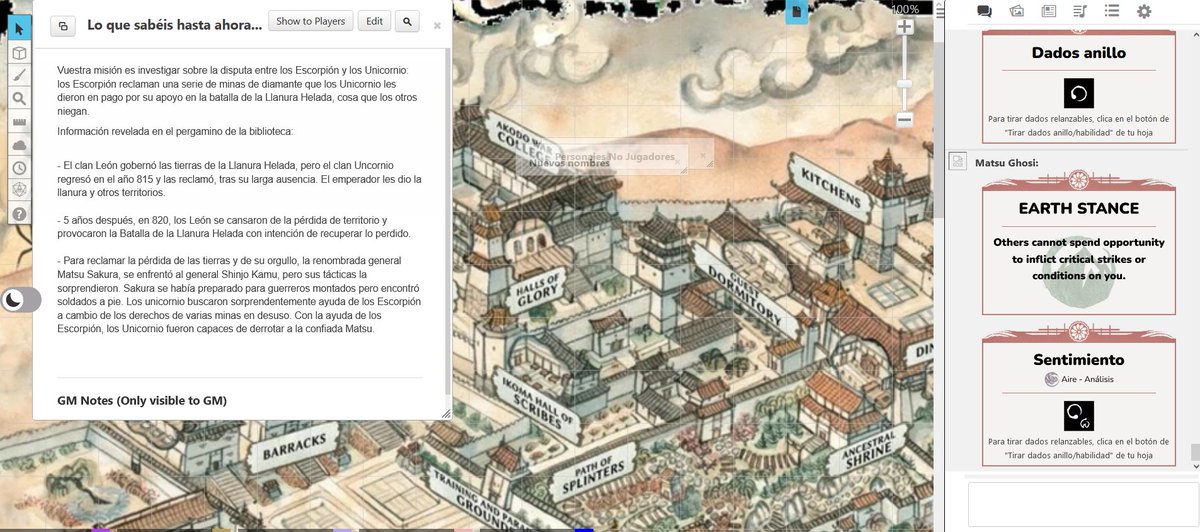Click the GM Notes heading
Image resolution: width=1200 pixels, height=532 pixels.
pyautogui.click(x=142, y=401)
